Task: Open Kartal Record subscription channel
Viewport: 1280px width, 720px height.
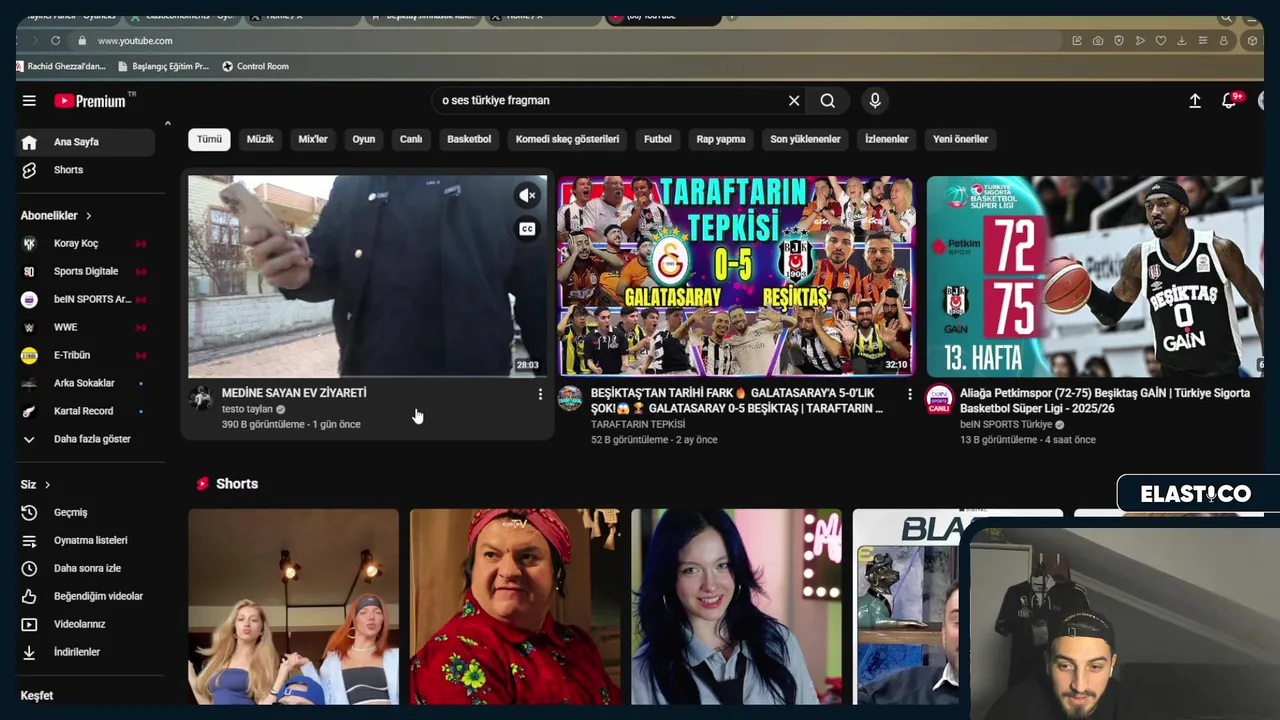Action: (86, 411)
